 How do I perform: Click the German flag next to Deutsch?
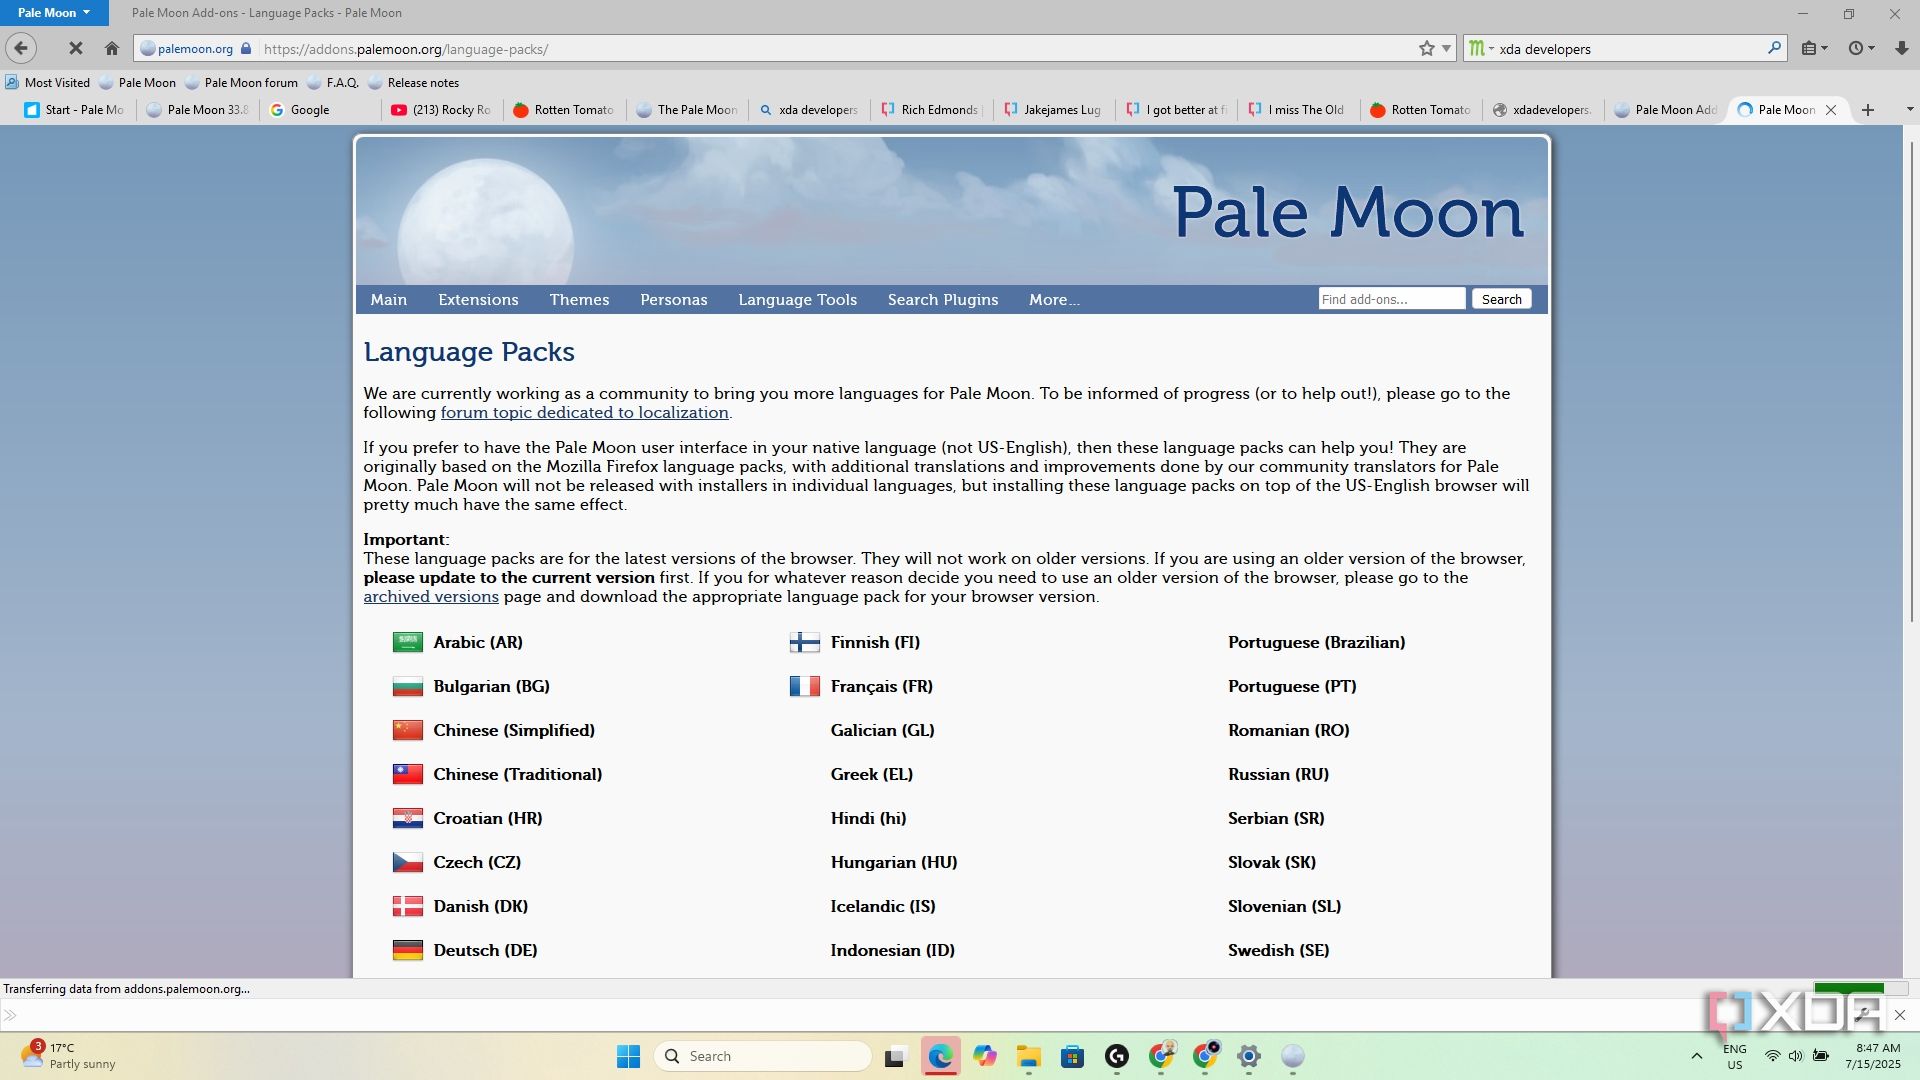pos(407,950)
